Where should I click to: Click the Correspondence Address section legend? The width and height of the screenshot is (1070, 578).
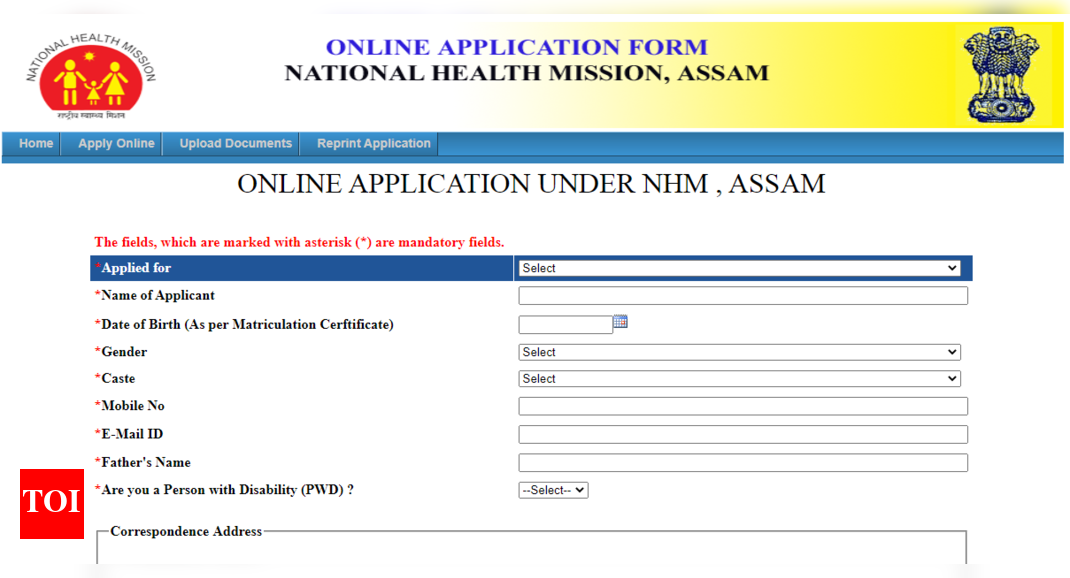186,532
